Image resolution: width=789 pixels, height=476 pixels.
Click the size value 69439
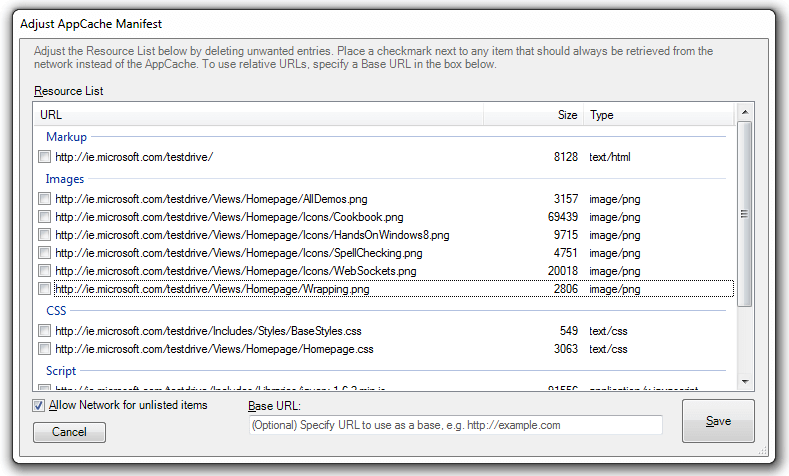coord(563,217)
